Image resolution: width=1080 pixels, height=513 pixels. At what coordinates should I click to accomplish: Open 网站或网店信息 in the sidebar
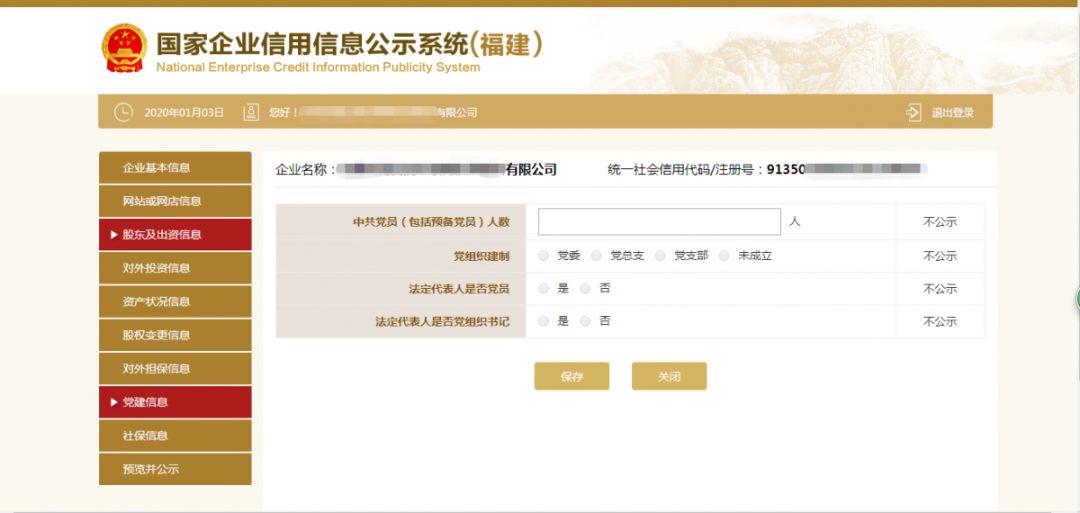pos(175,201)
